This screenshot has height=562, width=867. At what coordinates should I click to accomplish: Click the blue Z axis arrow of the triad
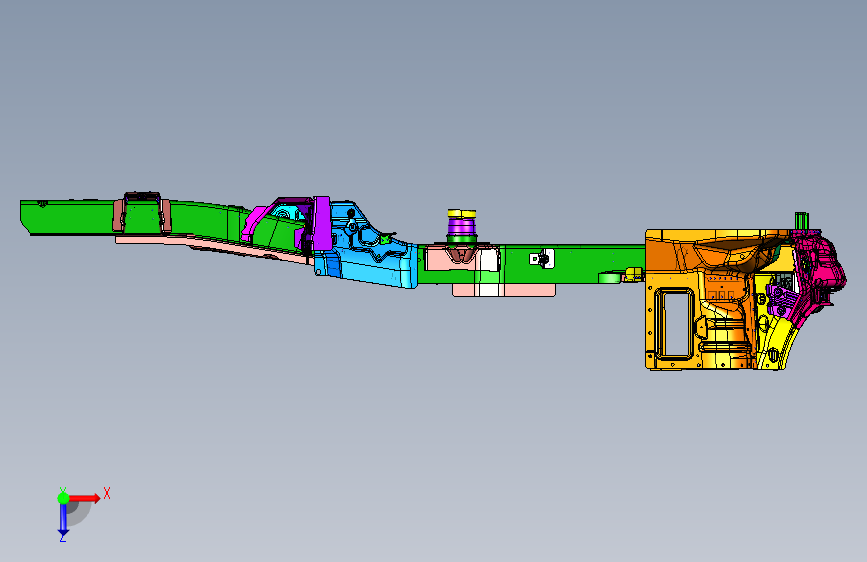(x=63, y=520)
